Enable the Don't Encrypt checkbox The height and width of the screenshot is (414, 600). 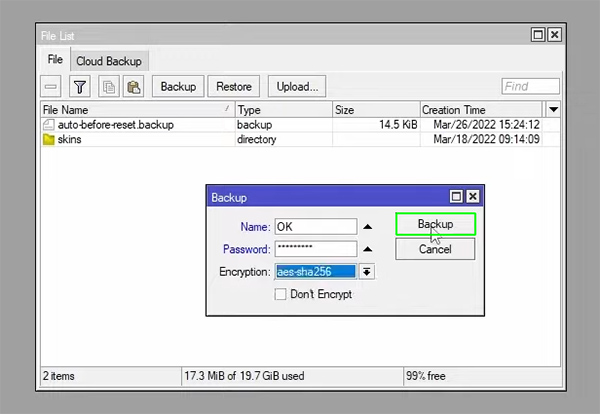tap(281, 295)
